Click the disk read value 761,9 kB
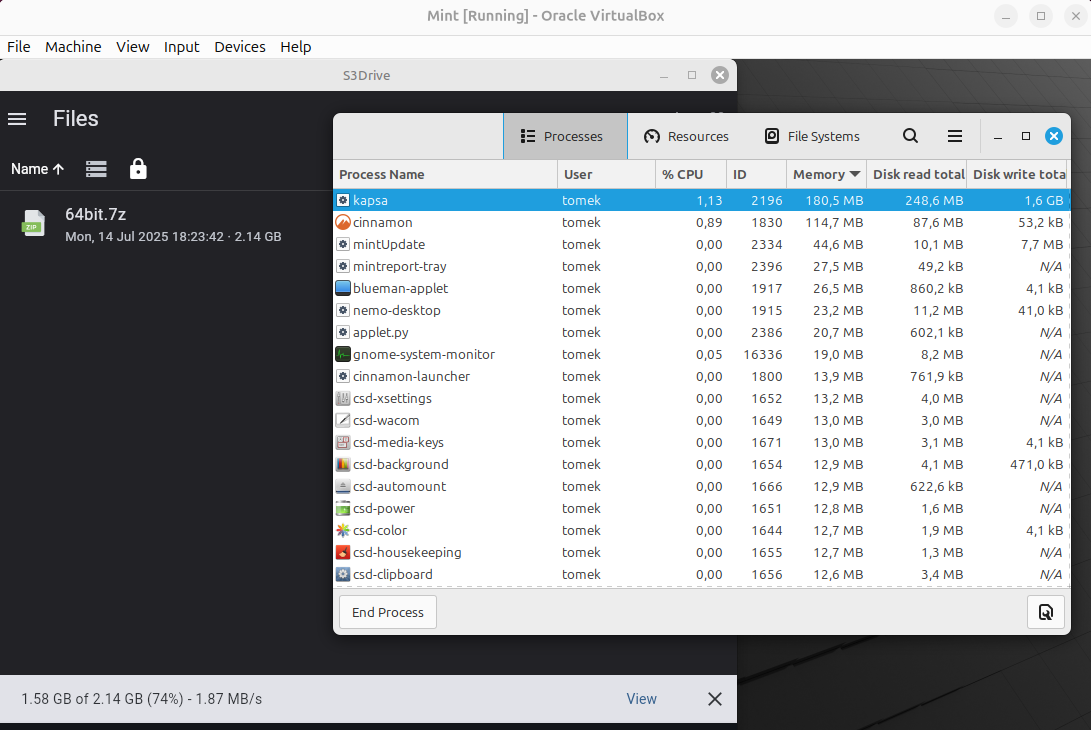Screen dimensions: 1091x730 937,376
